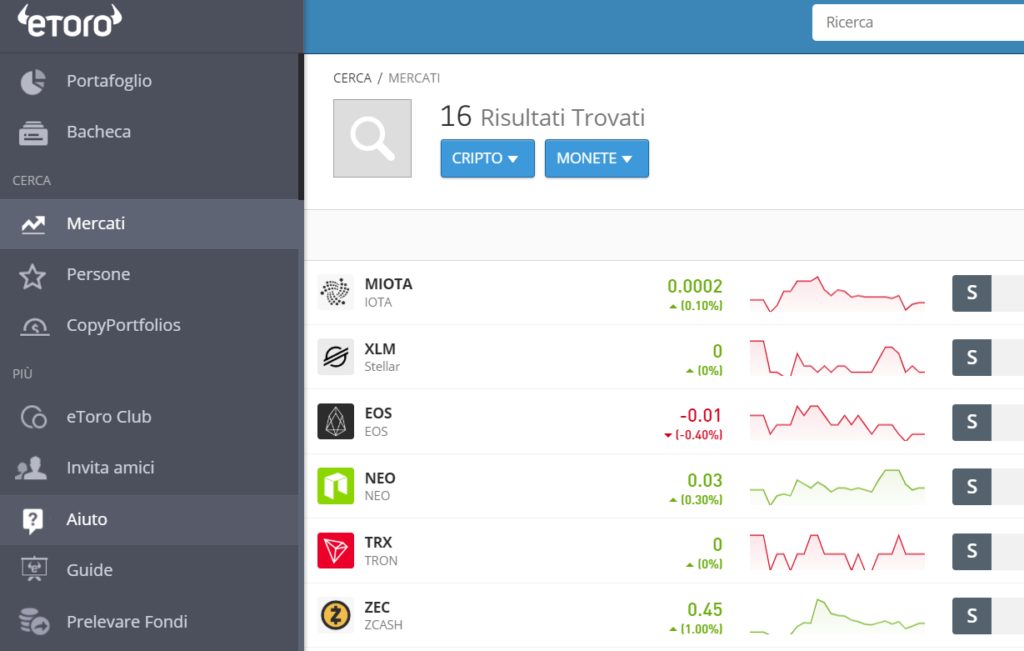
Task: Click the TRX ticker name
Action: [378, 543]
